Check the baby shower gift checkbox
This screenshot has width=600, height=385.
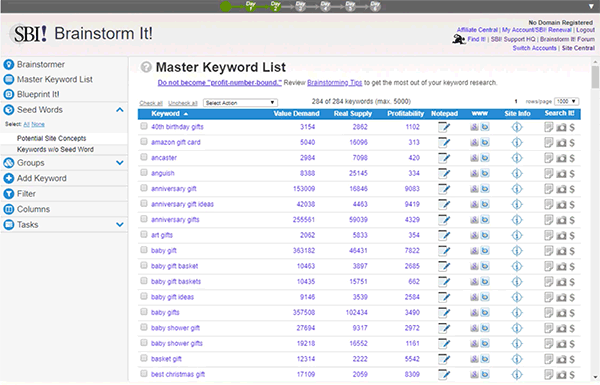click(143, 327)
